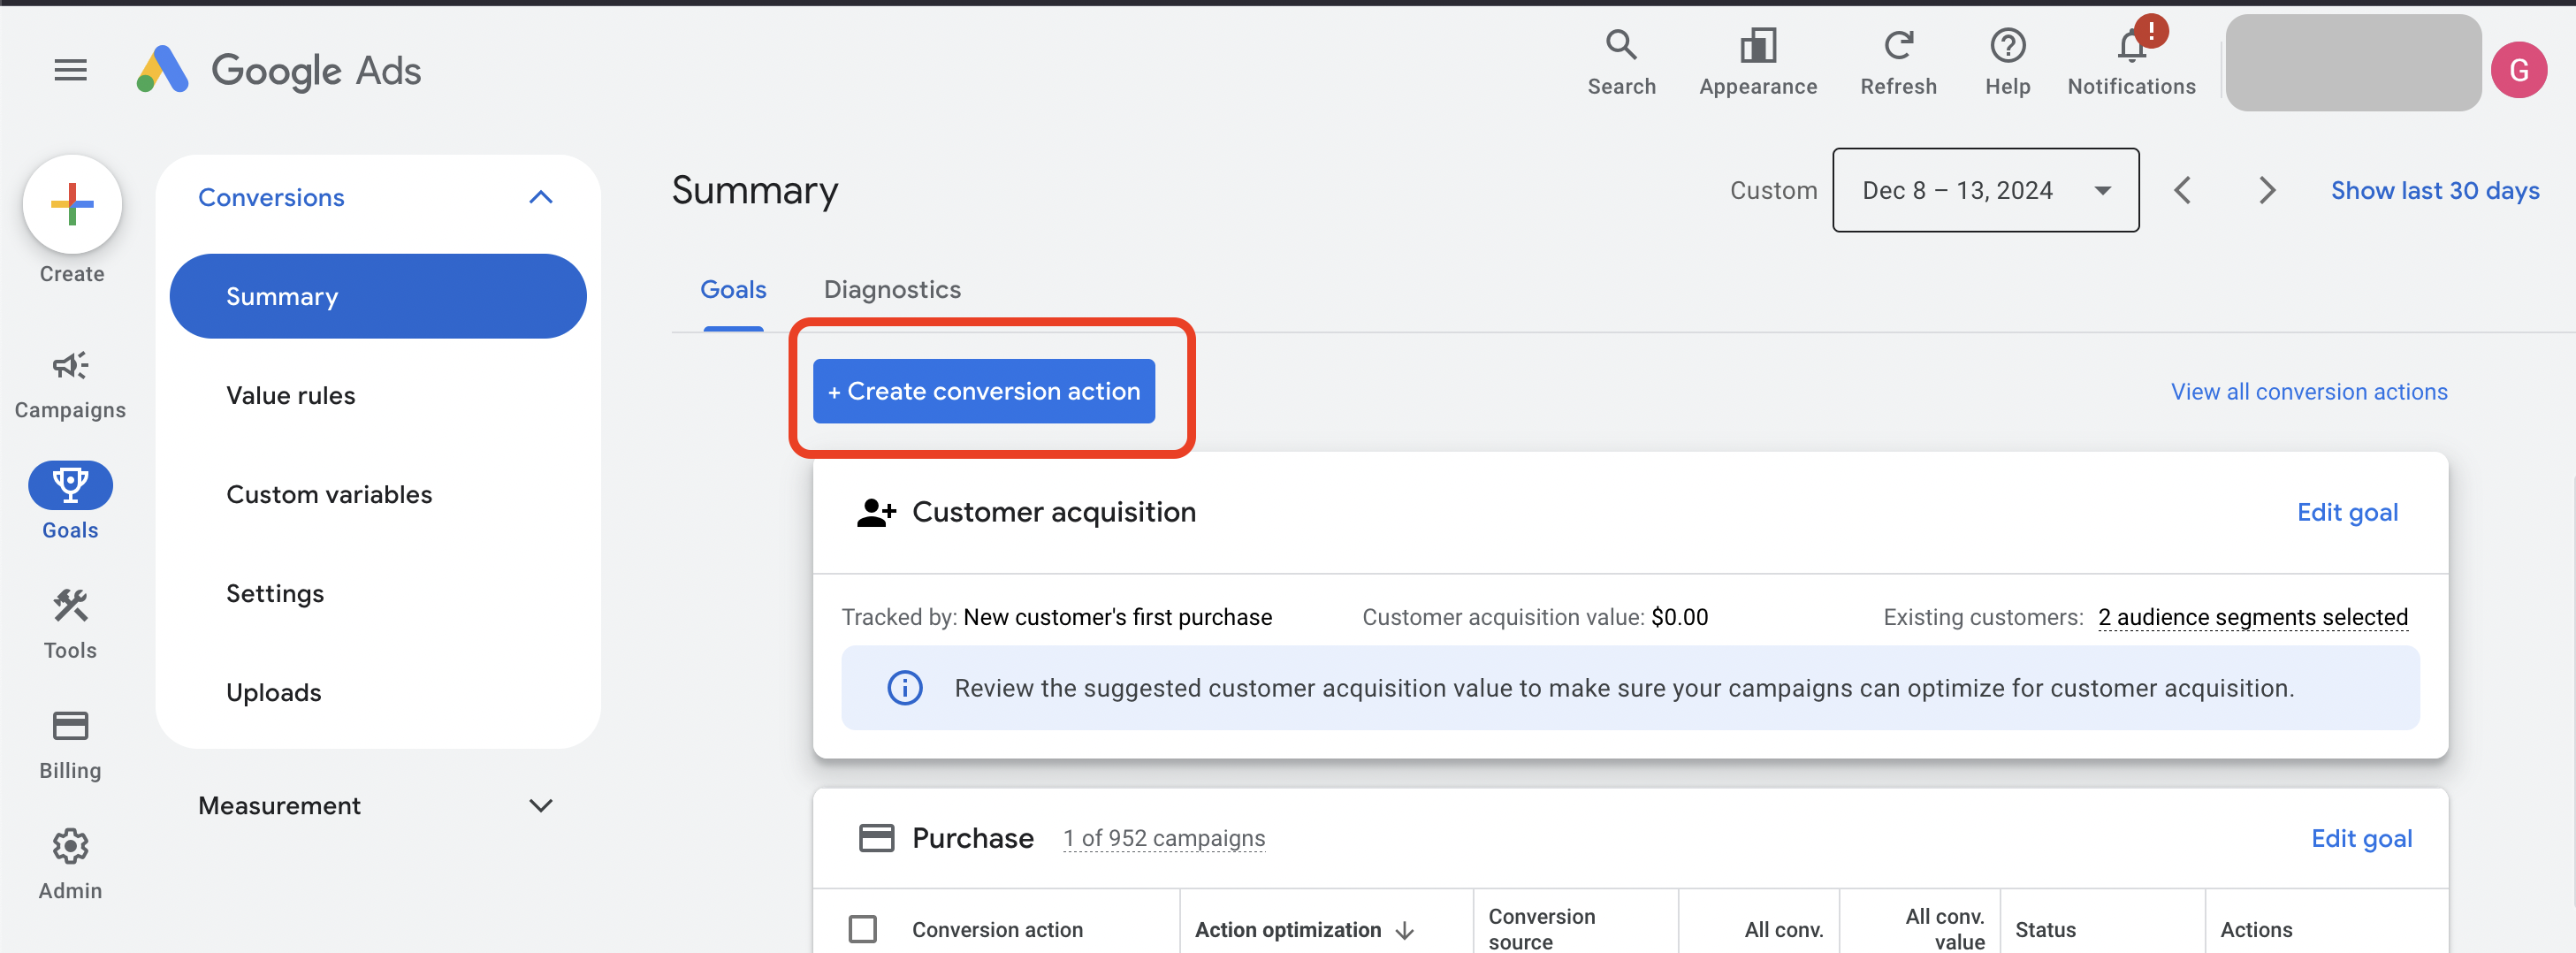2576x953 pixels.
Task: Check the select-all Conversion action checkbox
Action: pos(862,929)
